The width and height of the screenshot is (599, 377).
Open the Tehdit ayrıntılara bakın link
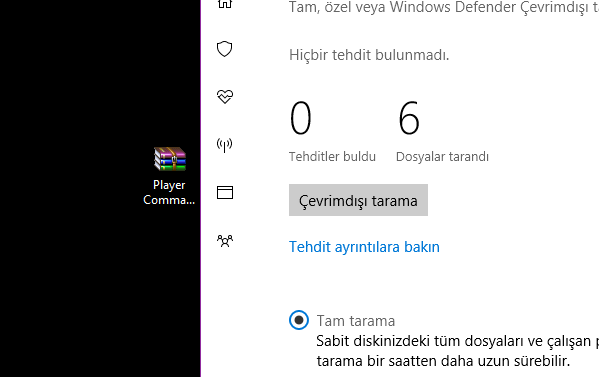tap(364, 247)
